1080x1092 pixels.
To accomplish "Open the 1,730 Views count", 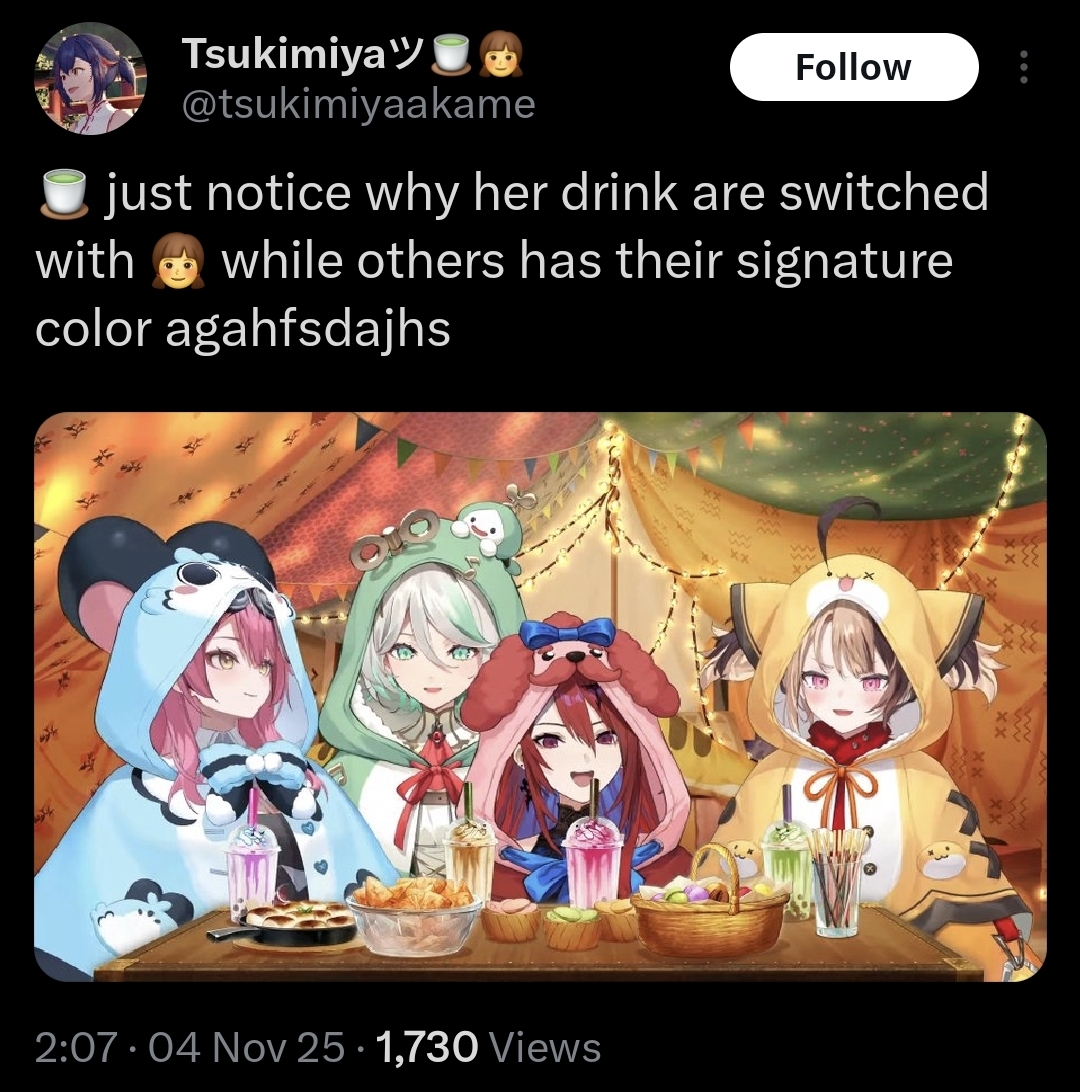I will pos(488,1047).
